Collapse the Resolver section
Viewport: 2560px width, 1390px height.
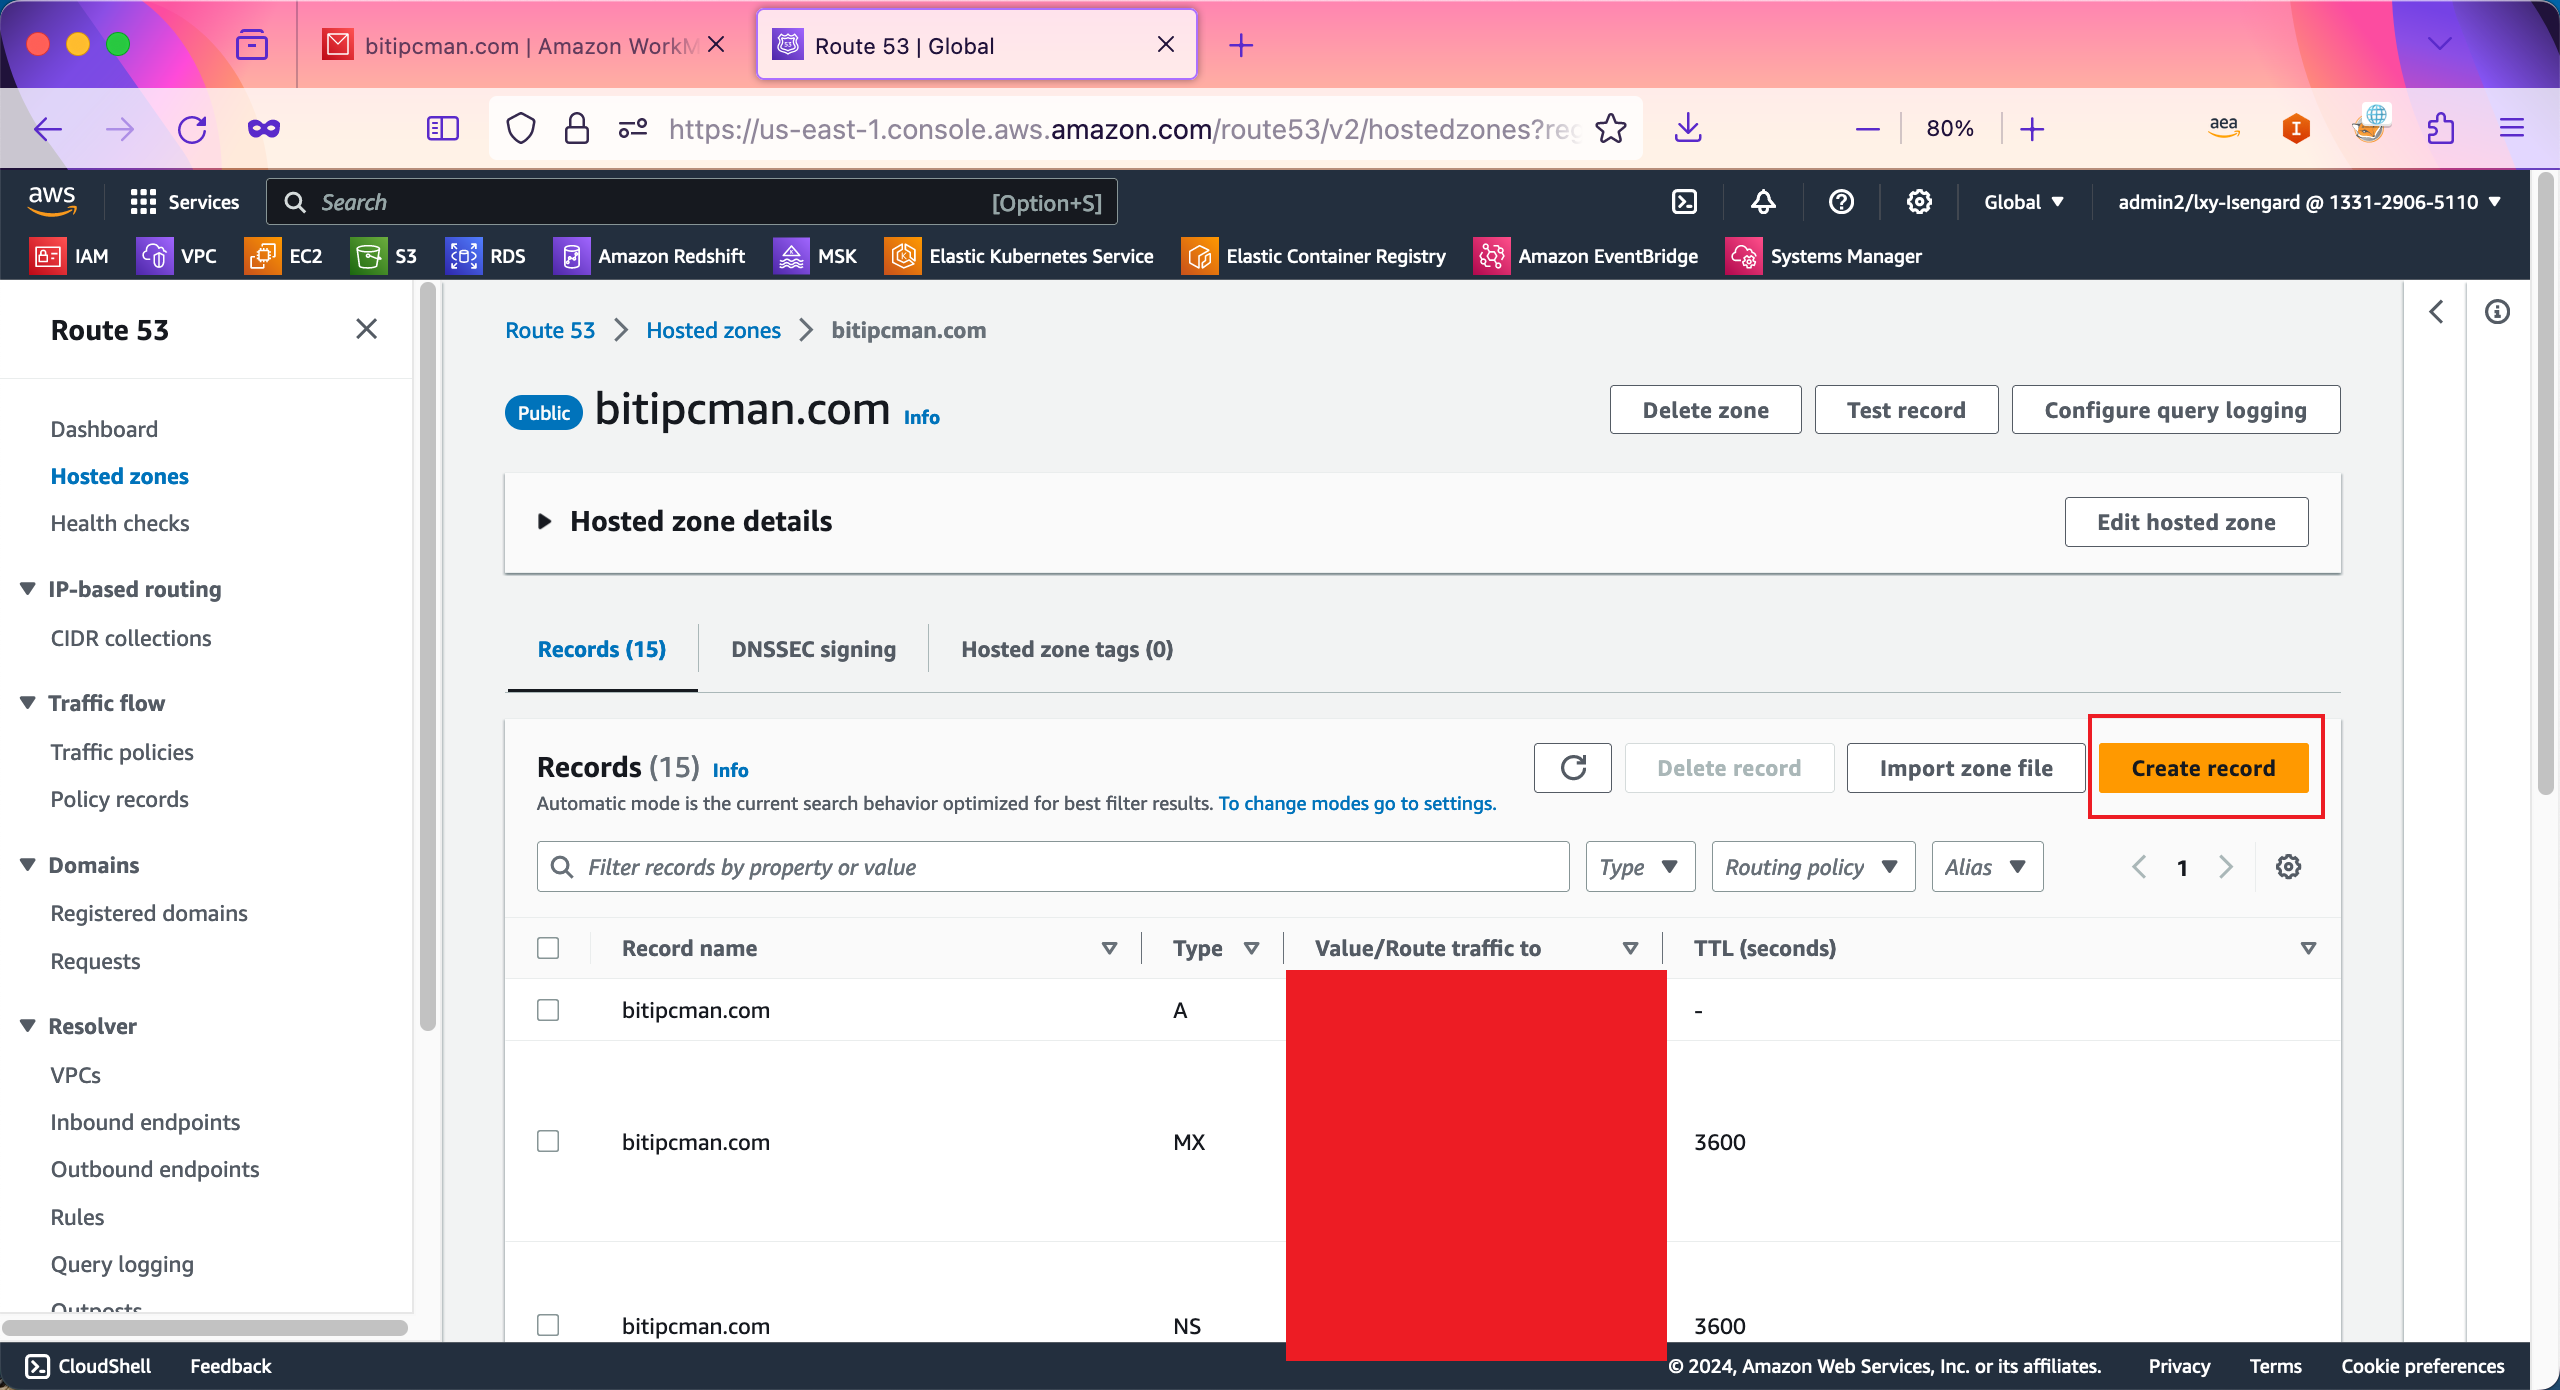27,1026
